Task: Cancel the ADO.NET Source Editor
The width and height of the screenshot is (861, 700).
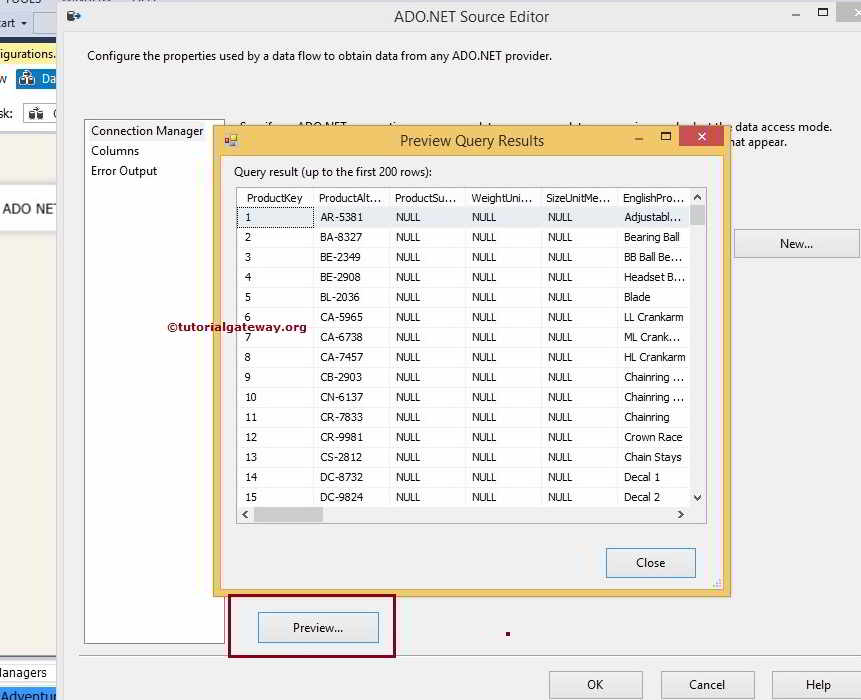Action: pos(707,685)
